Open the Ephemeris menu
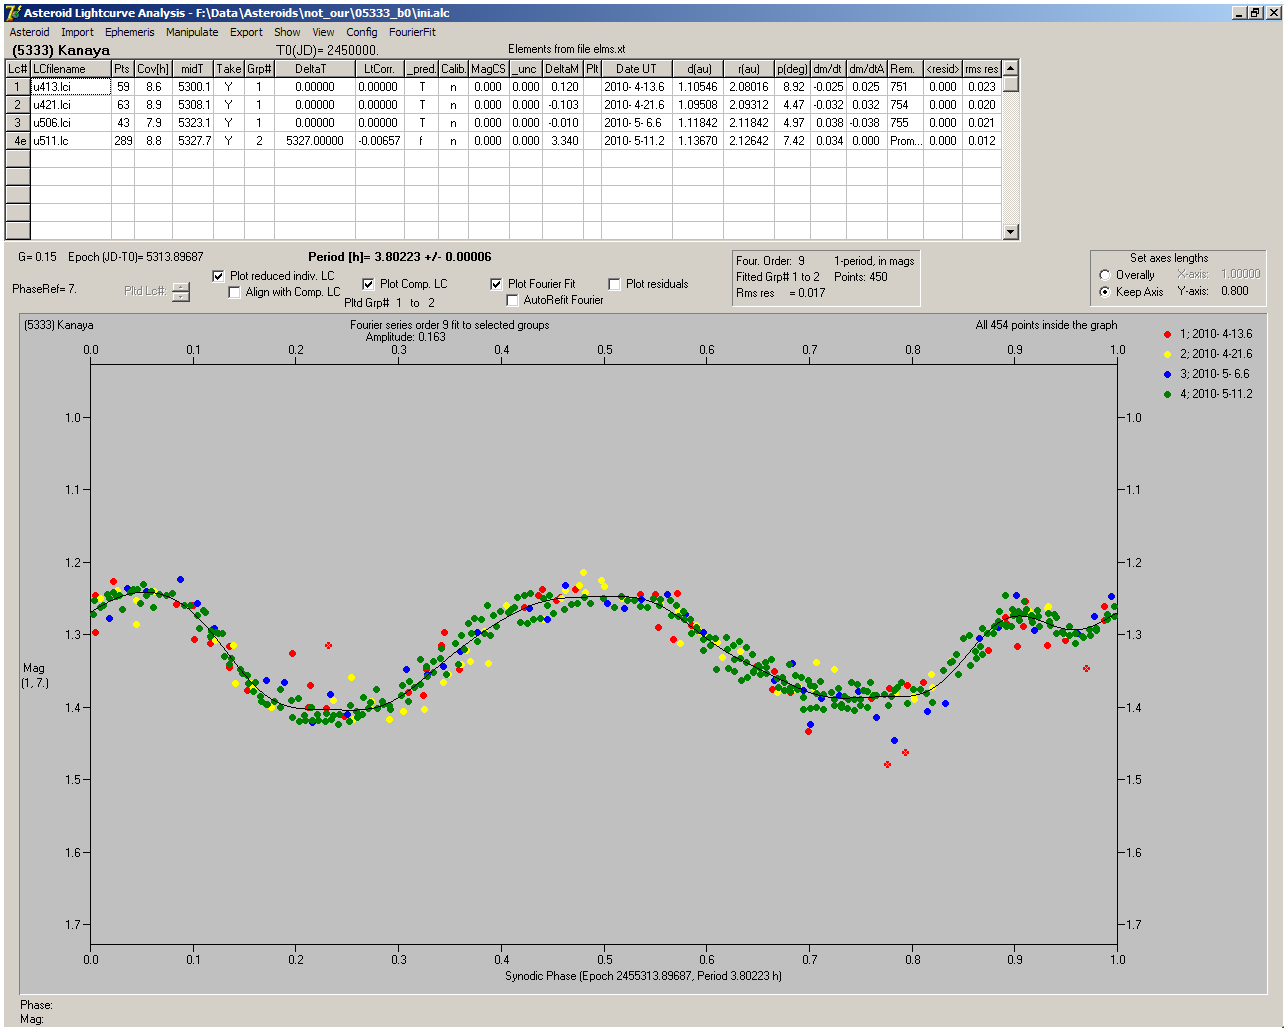Viewport: 1288px width, 1032px height. coord(129,32)
